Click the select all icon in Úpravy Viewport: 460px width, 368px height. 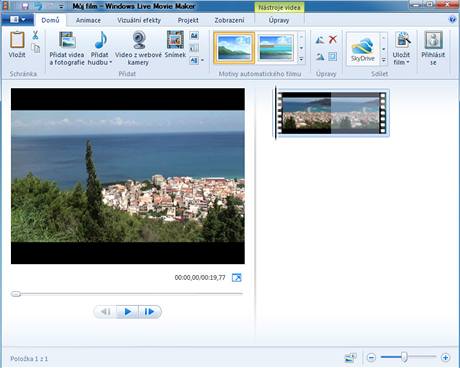coord(332,56)
